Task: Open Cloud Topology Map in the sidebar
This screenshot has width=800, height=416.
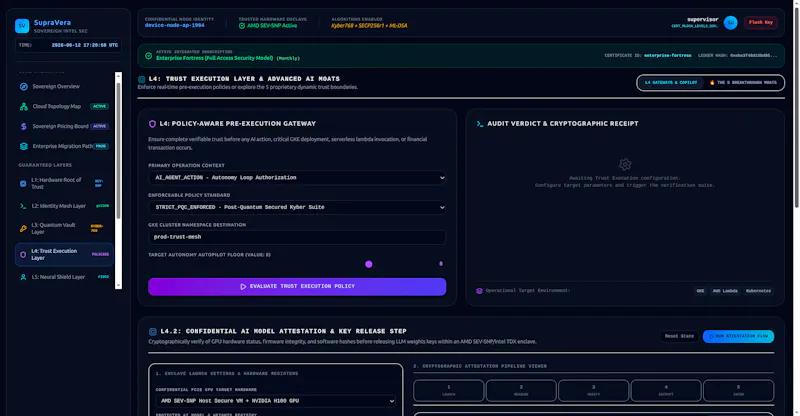Action: (64, 107)
